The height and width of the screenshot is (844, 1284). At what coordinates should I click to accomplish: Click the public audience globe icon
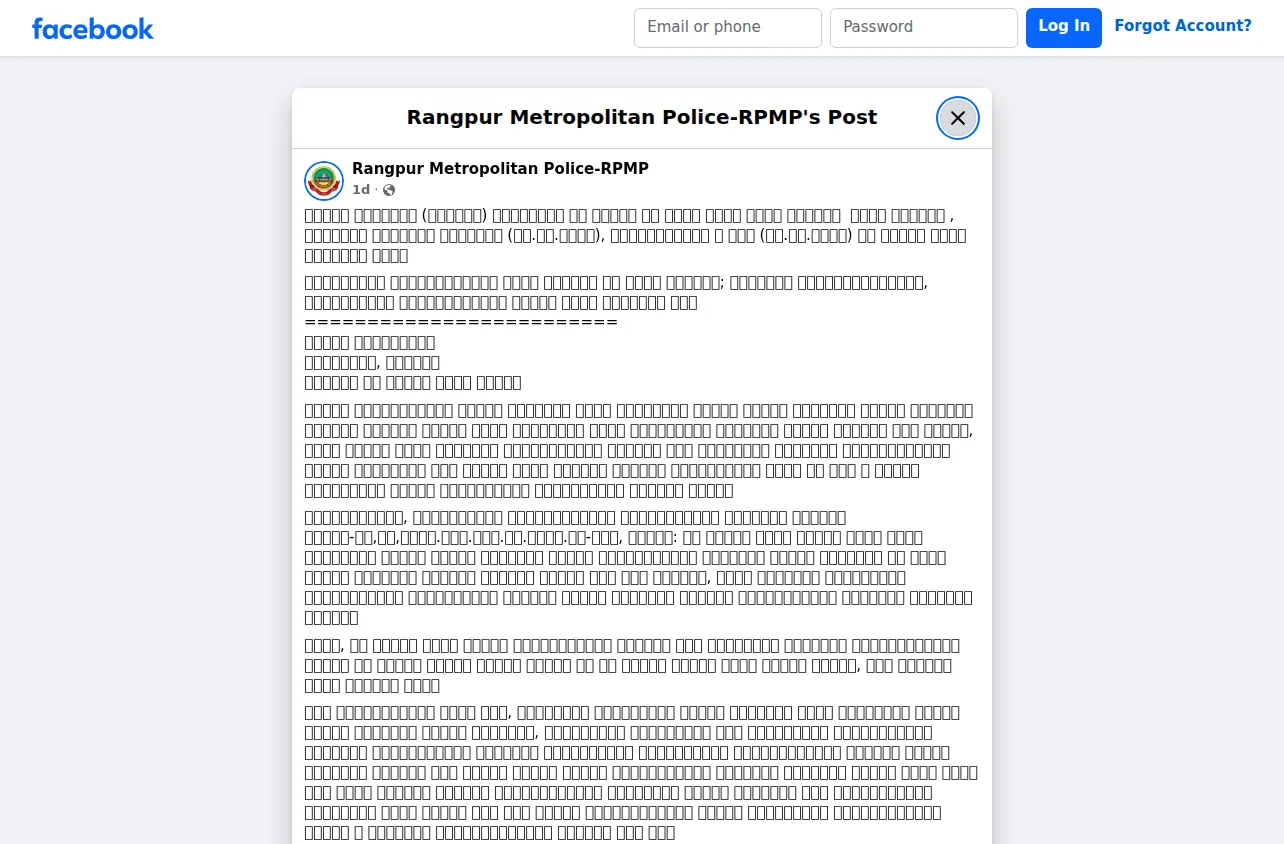[389, 190]
